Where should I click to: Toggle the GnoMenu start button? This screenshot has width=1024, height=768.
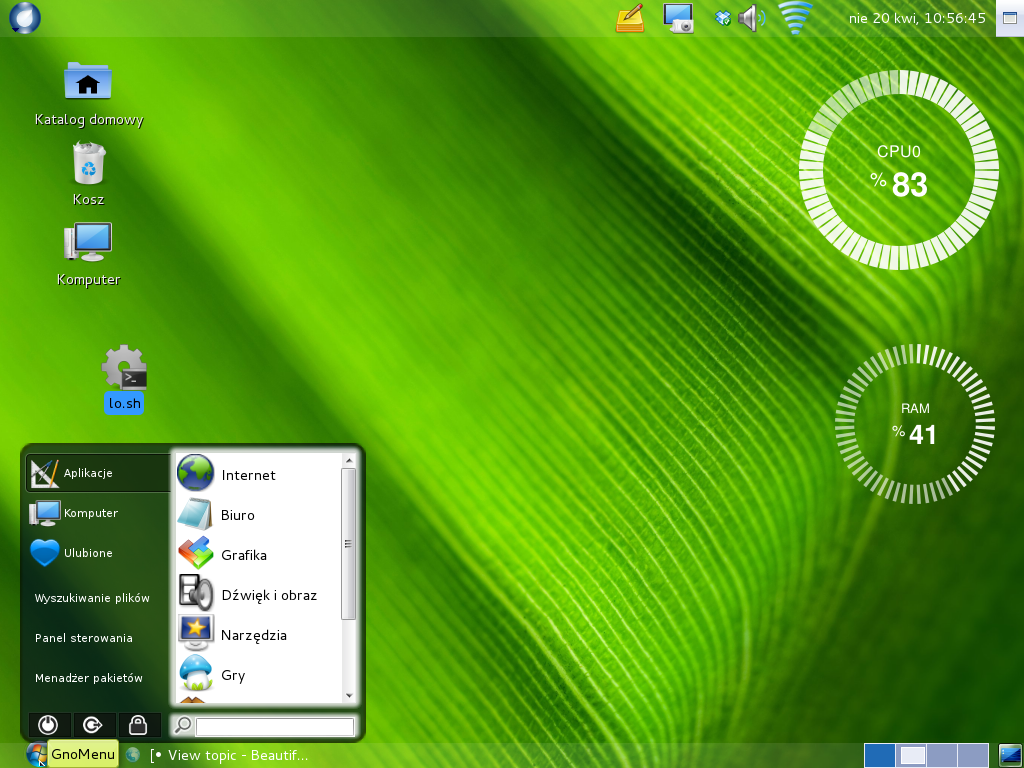[x=37, y=754]
